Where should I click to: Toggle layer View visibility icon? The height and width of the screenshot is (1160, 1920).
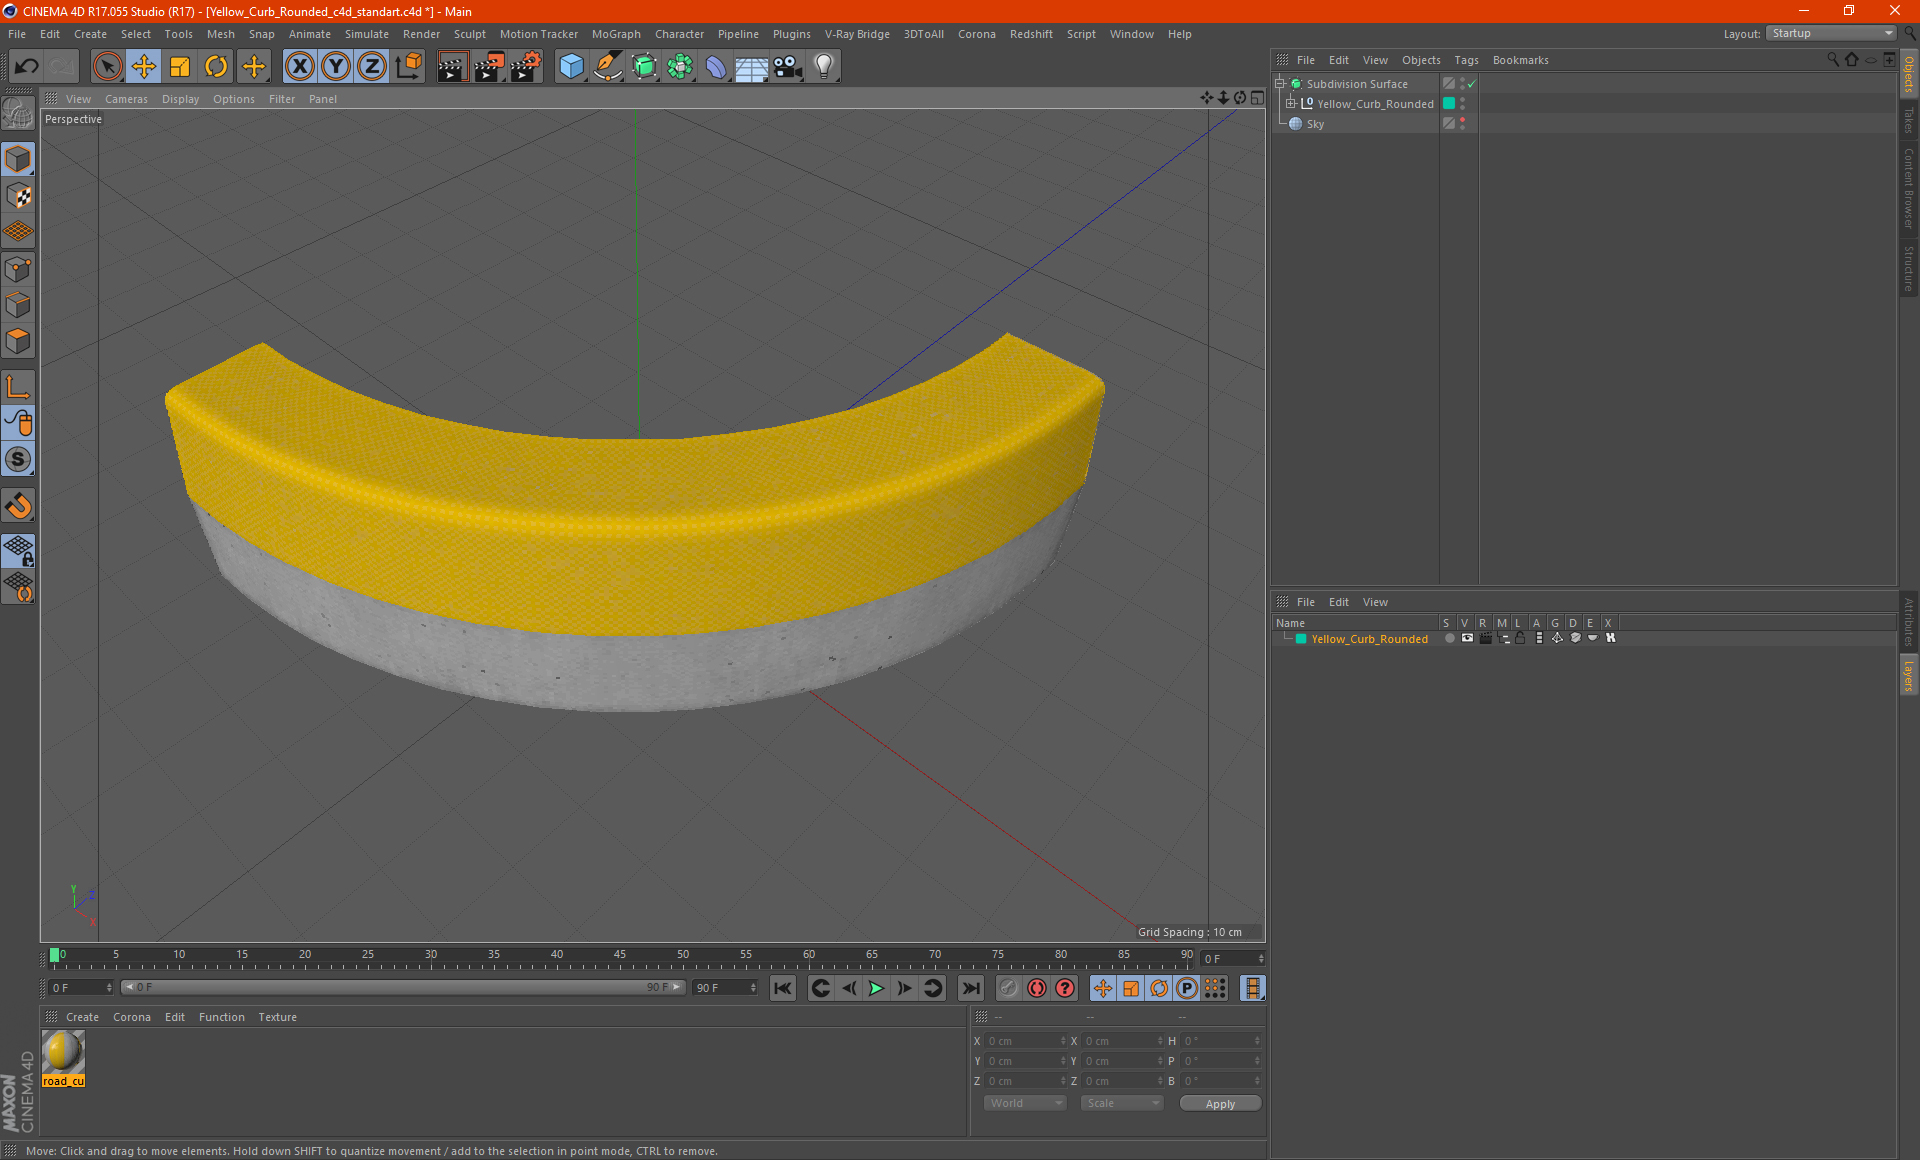pos(1467,638)
